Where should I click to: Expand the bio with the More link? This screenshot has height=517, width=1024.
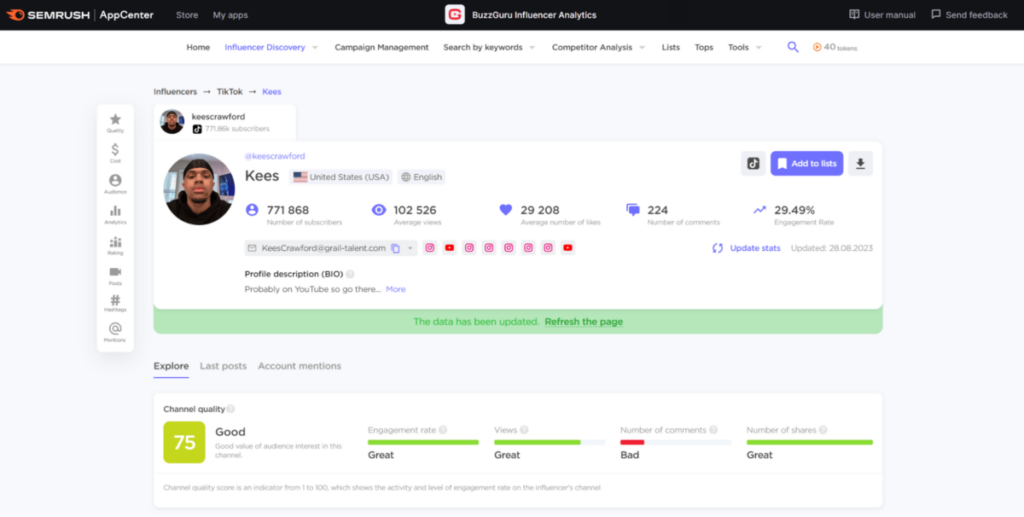coord(396,289)
